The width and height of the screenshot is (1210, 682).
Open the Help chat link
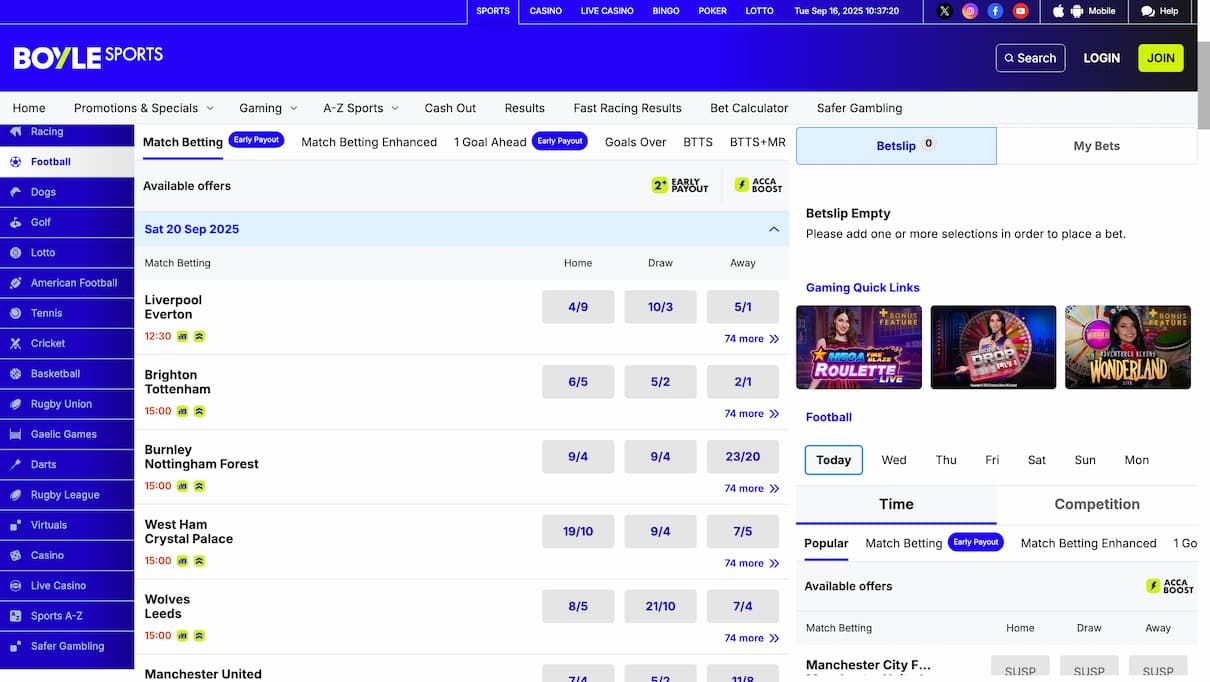1160,11
